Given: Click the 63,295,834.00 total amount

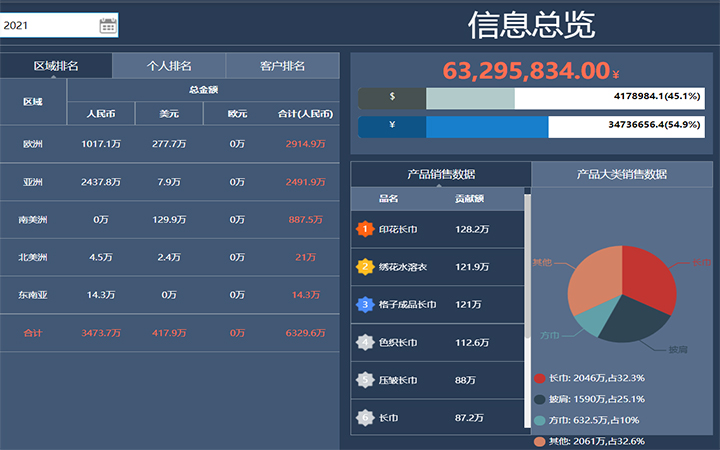Looking at the screenshot, I should (526, 70).
